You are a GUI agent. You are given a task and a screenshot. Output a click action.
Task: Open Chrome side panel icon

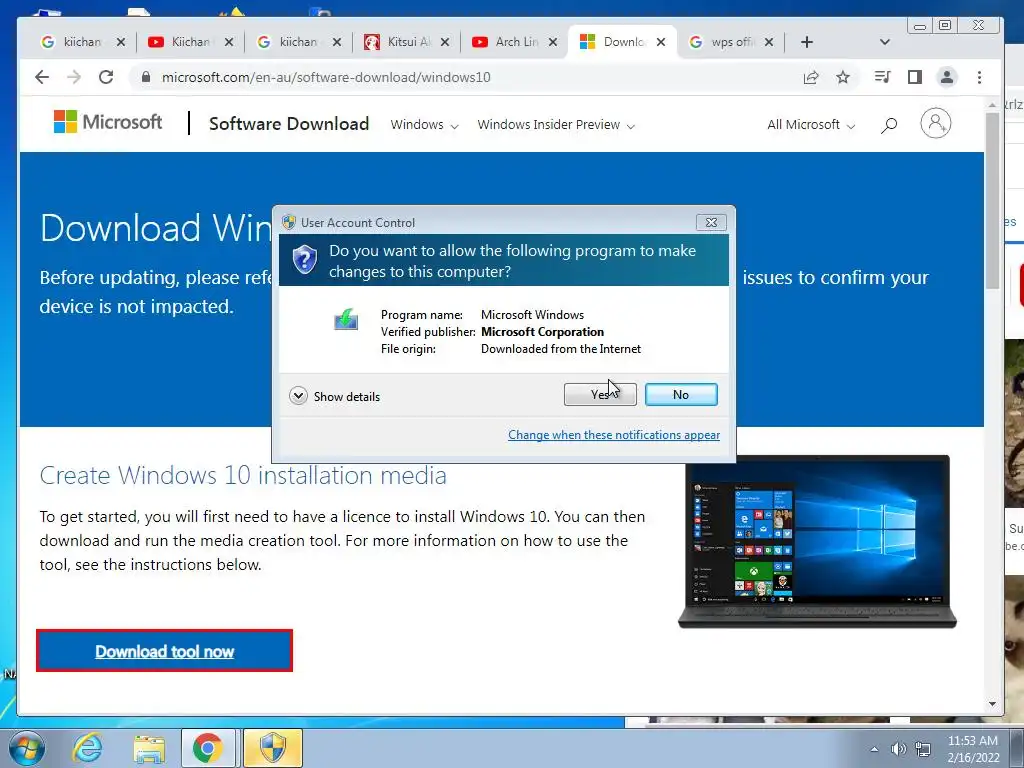pyautogui.click(x=915, y=77)
